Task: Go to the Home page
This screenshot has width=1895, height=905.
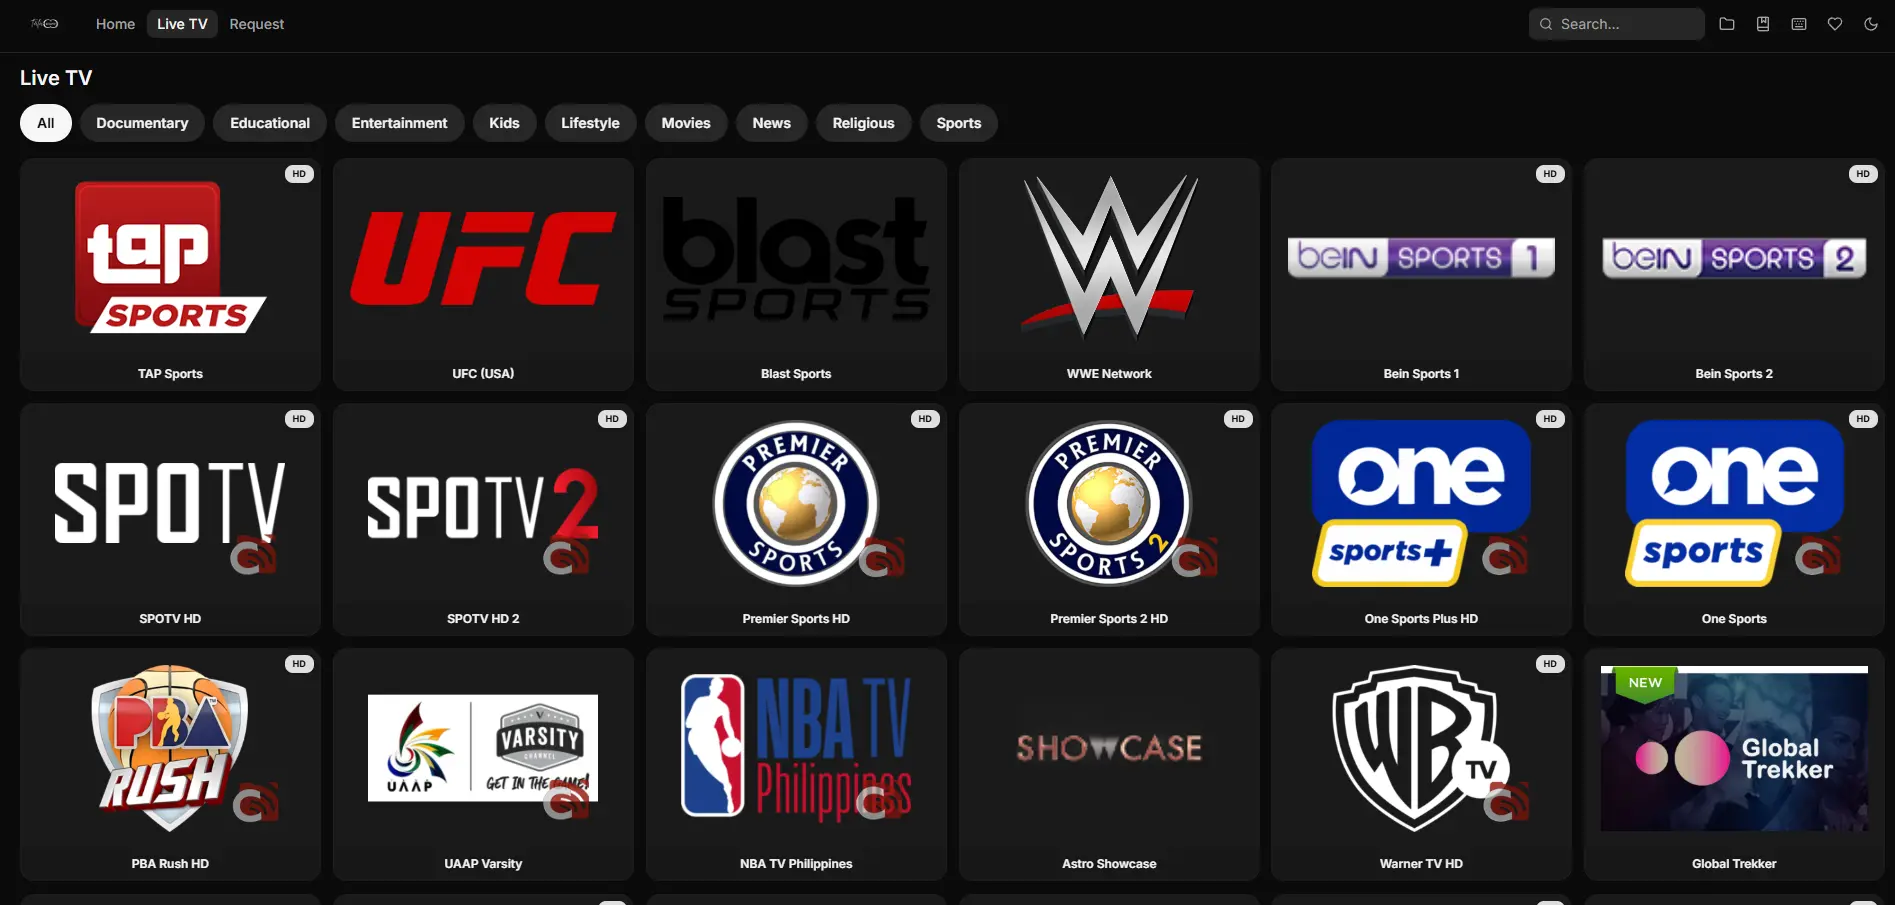Action: (115, 24)
